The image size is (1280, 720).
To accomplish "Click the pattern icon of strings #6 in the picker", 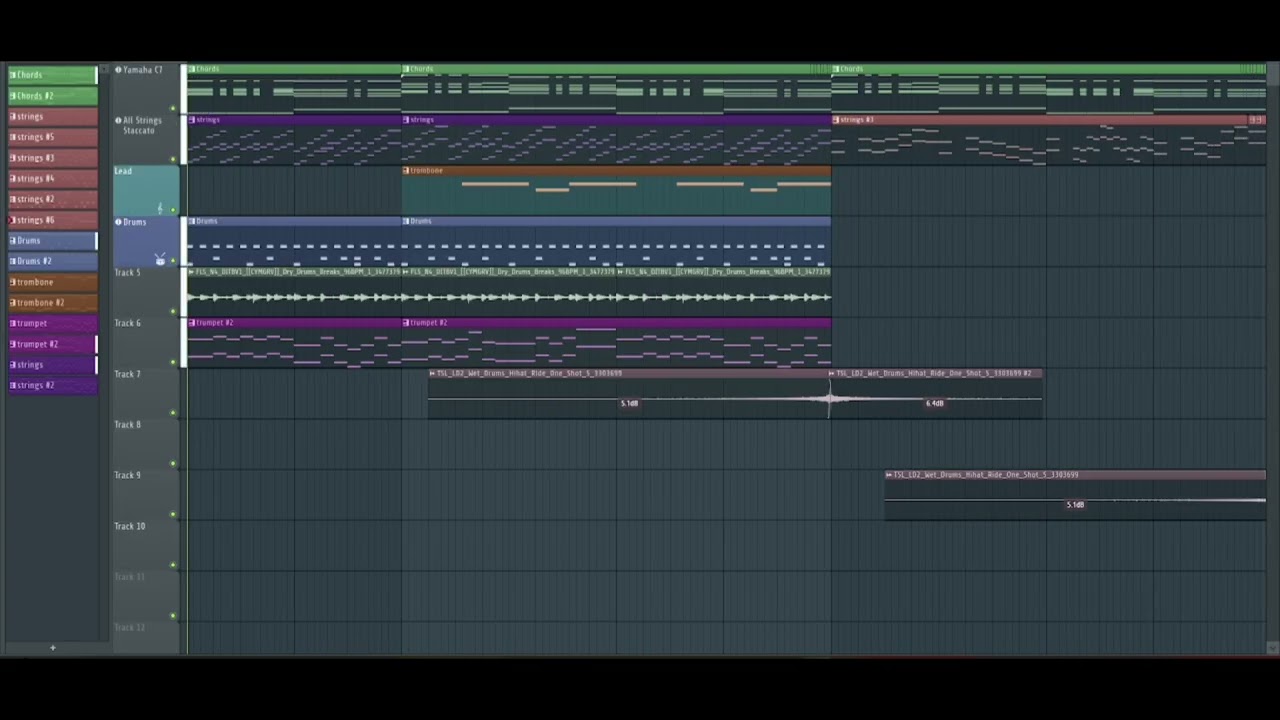I will 13,220.
